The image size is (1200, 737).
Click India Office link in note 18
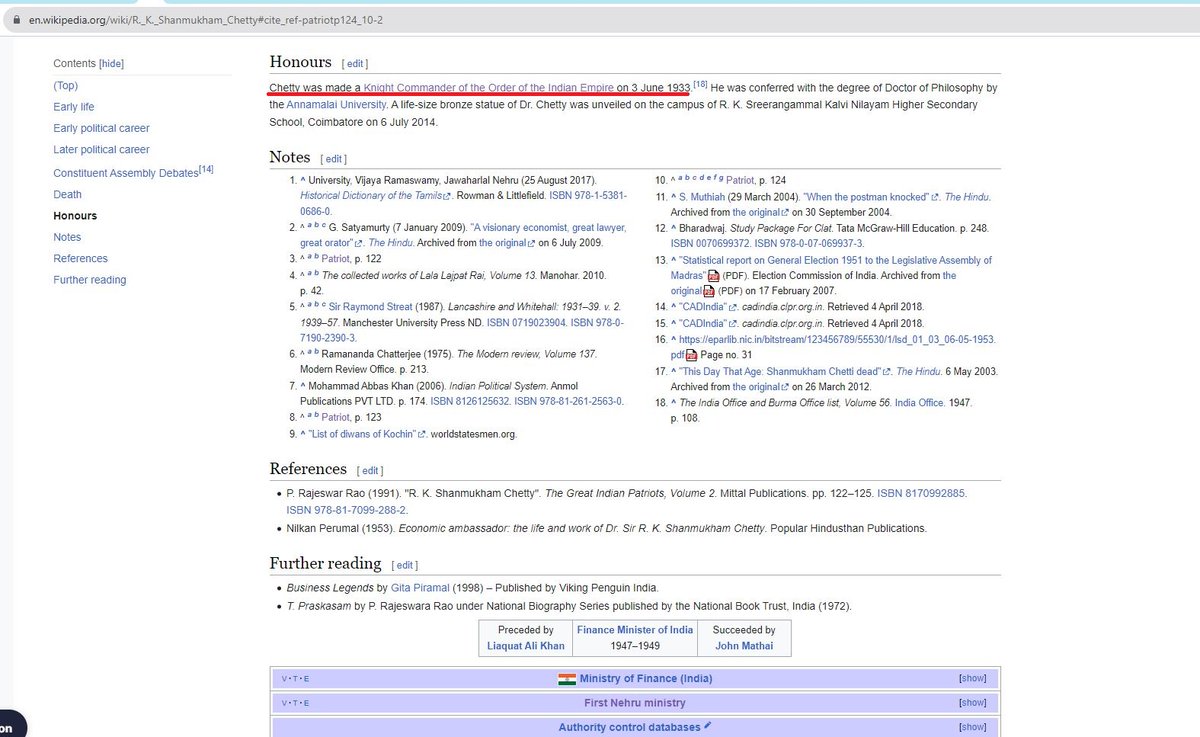click(x=919, y=403)
